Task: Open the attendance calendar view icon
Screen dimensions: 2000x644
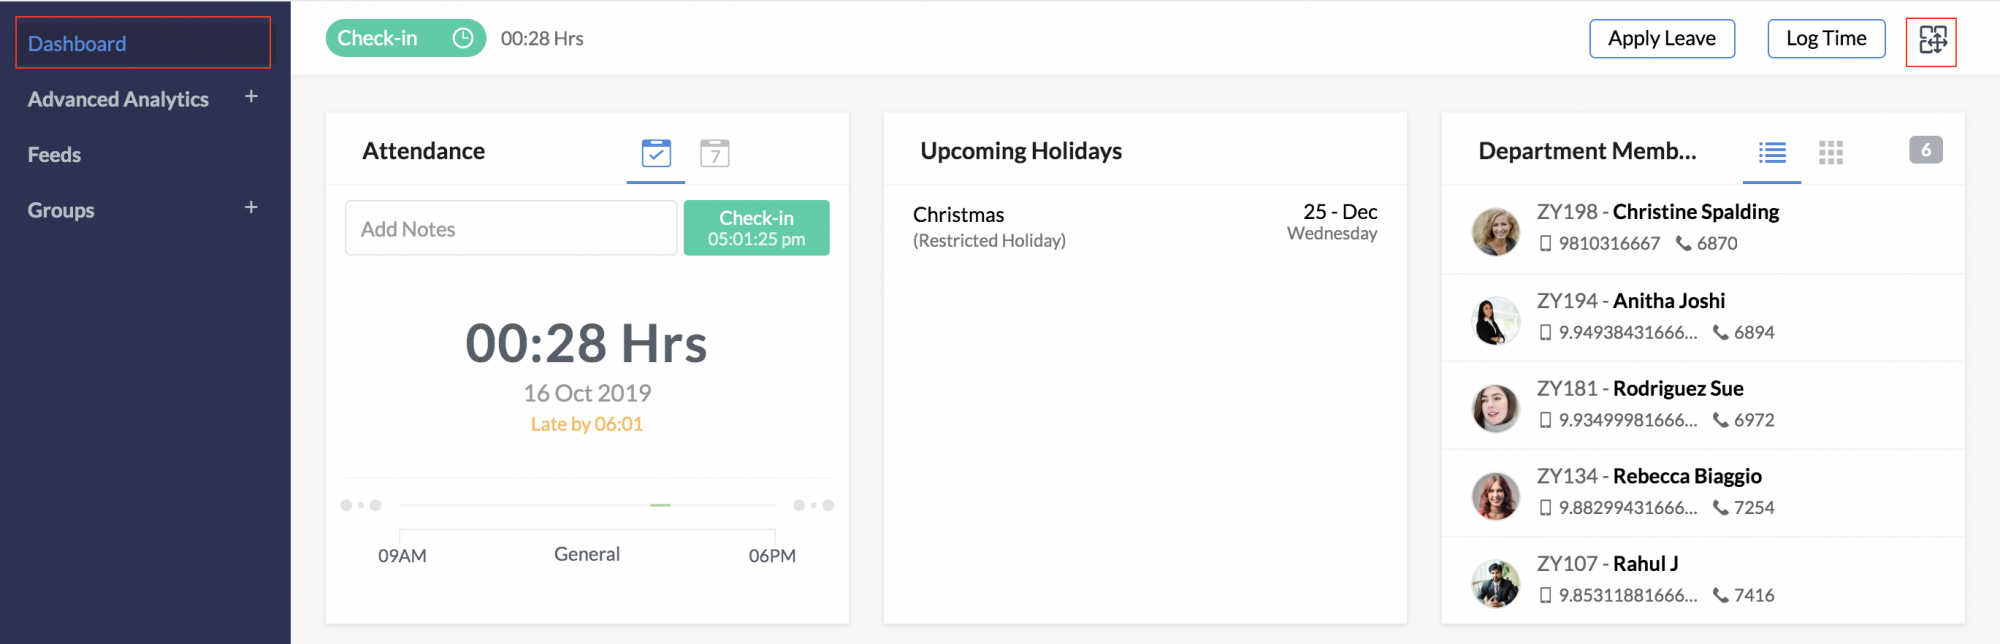Action: pos(714,153)
